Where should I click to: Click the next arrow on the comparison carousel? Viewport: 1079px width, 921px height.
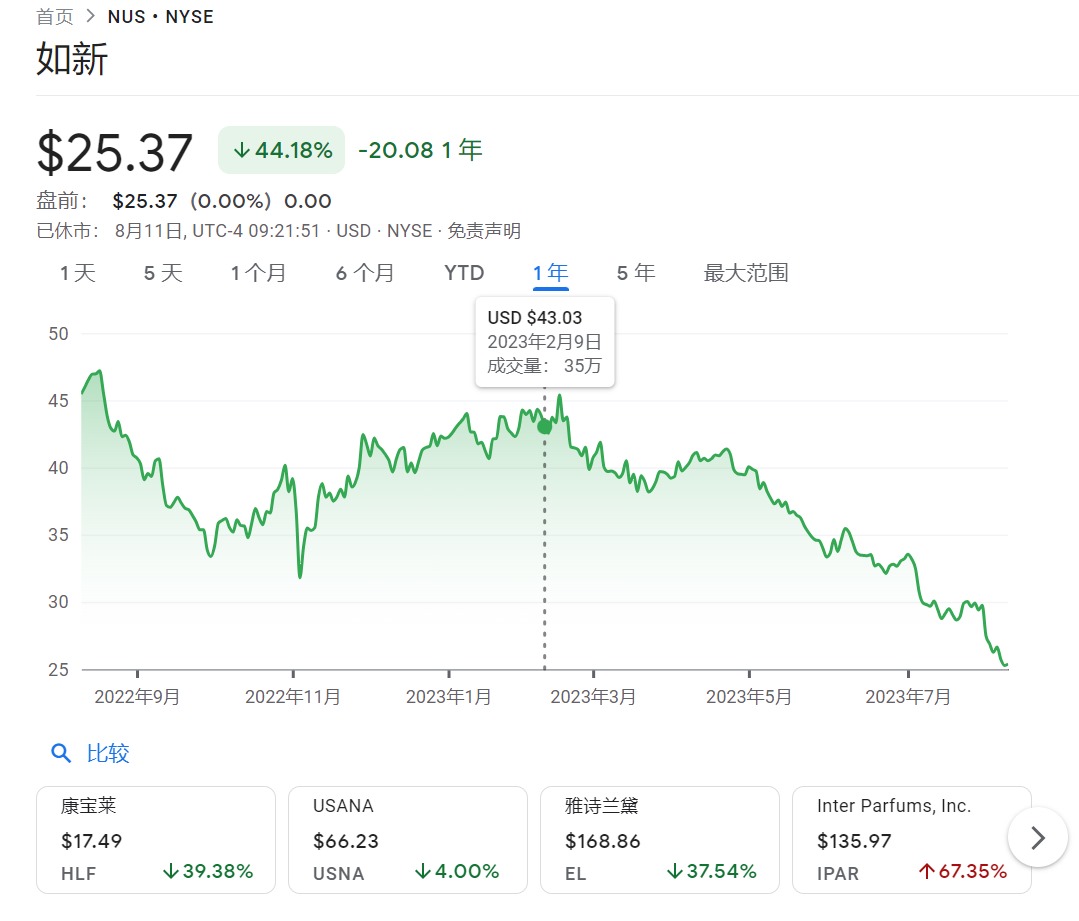coord(1038,838)
